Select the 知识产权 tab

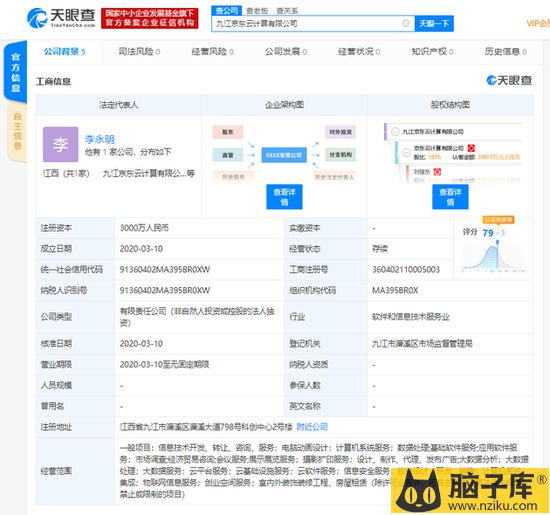pyautogui.click(x=432, y=52)
